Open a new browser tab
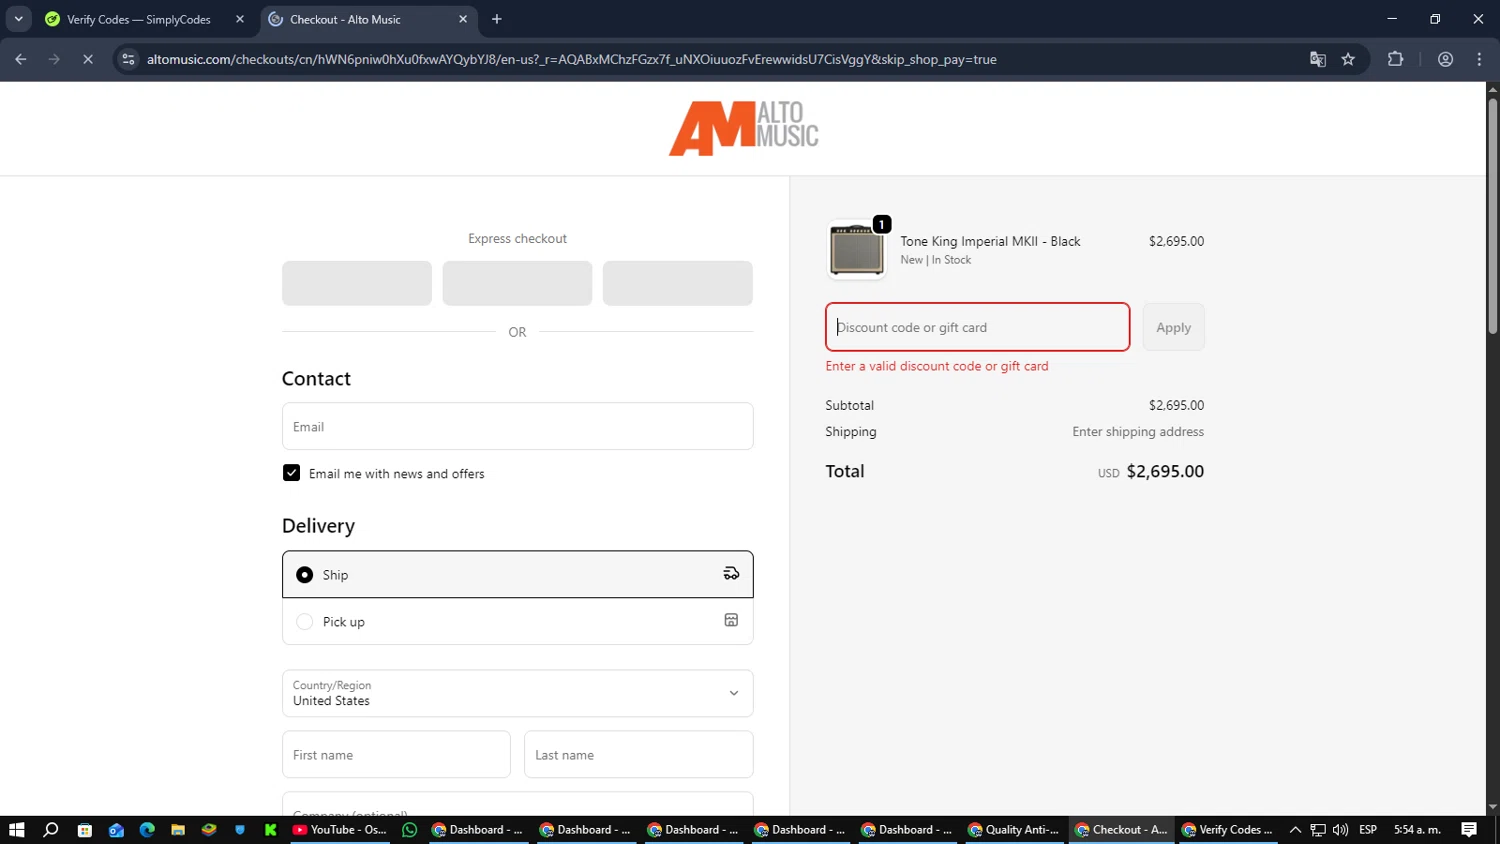 497,19
